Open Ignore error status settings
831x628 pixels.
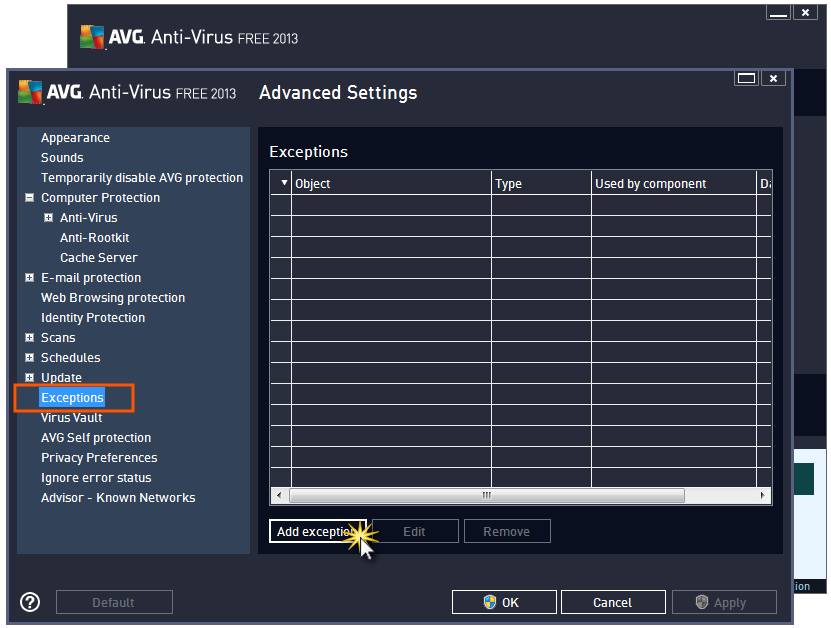click(x=96, y=478)
